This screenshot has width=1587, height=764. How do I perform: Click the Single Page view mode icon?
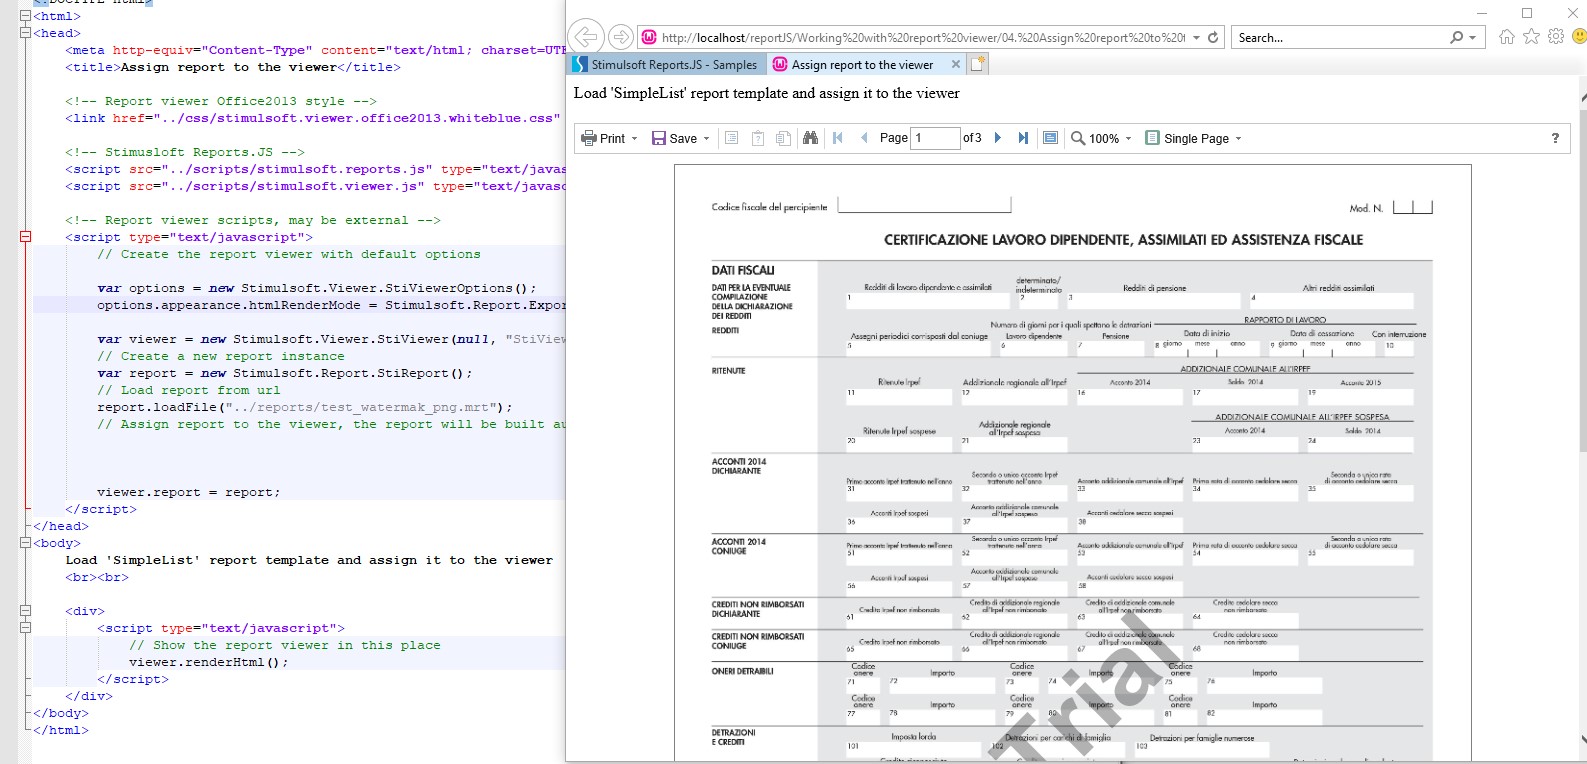pos(1152,138)
